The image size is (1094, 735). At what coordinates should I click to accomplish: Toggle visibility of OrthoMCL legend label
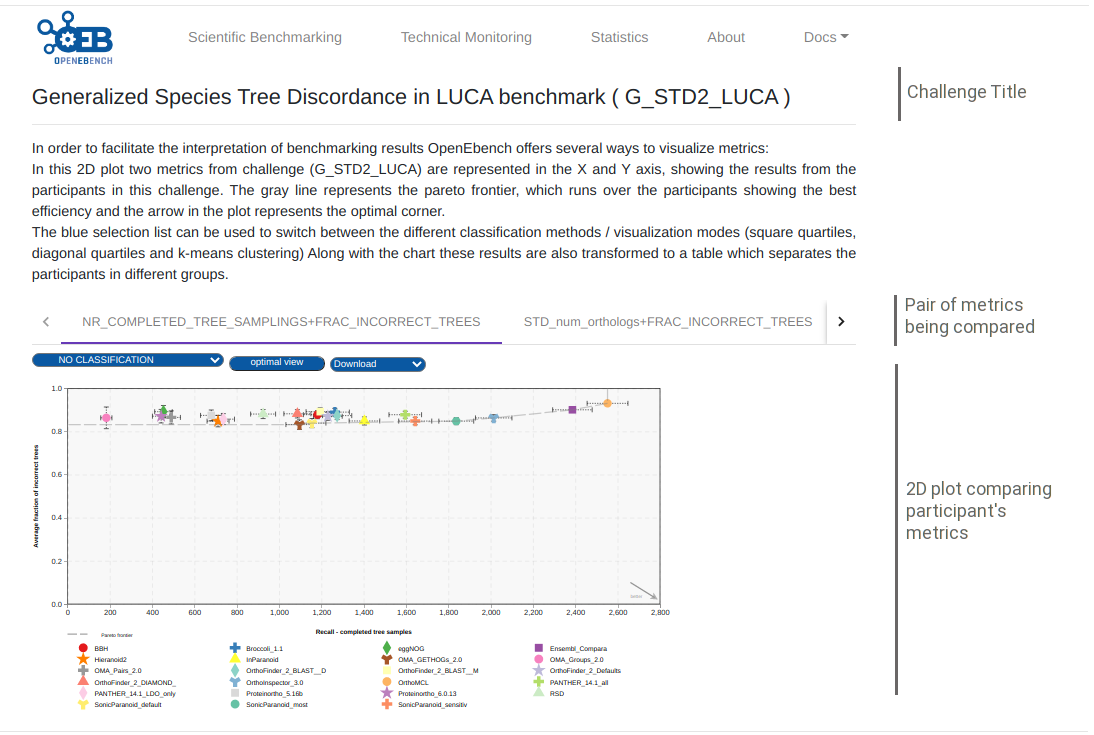coord(413,683)
